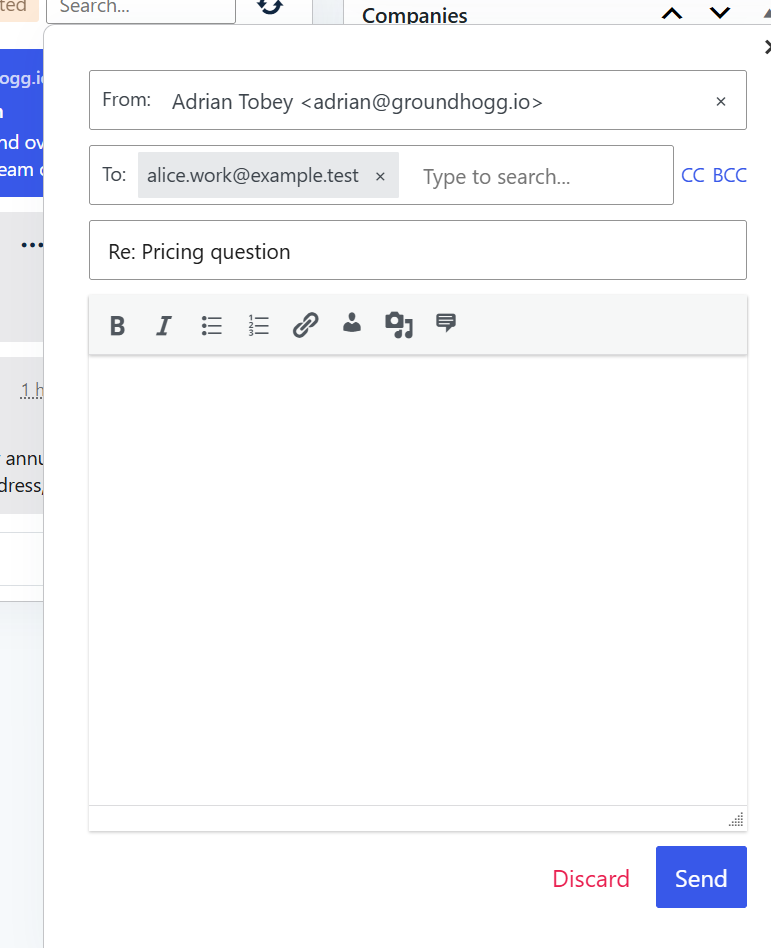The height and width of the screenshot is (948, 771).
Task: Clear the From sender Adrian Tobey
Action: click(721, 102)
